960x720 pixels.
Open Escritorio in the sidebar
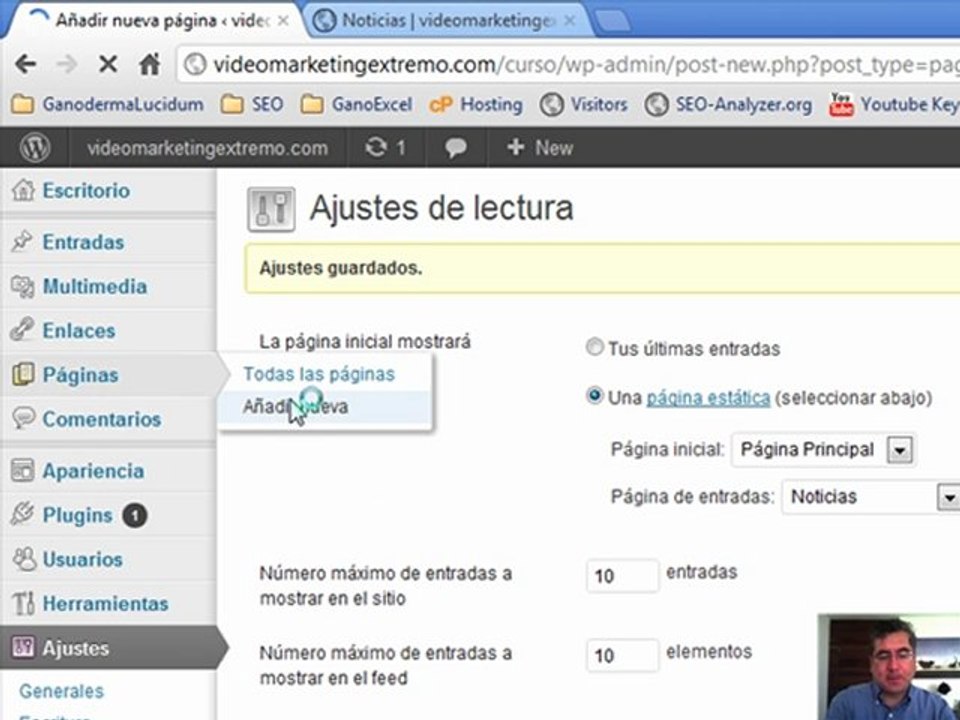pyautogui.click(x=86, y=190)
